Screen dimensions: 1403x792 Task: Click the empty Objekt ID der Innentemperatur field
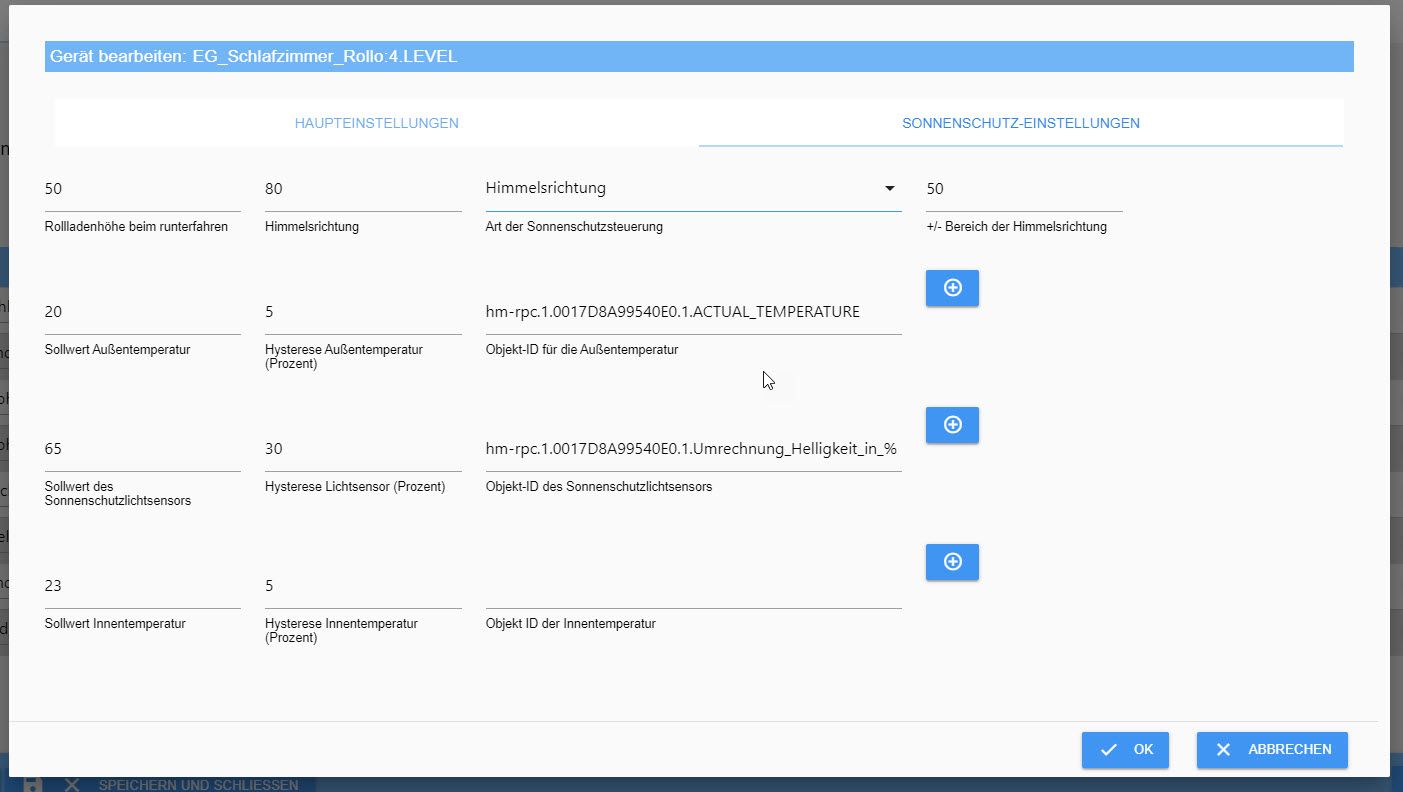click(693, 587)
